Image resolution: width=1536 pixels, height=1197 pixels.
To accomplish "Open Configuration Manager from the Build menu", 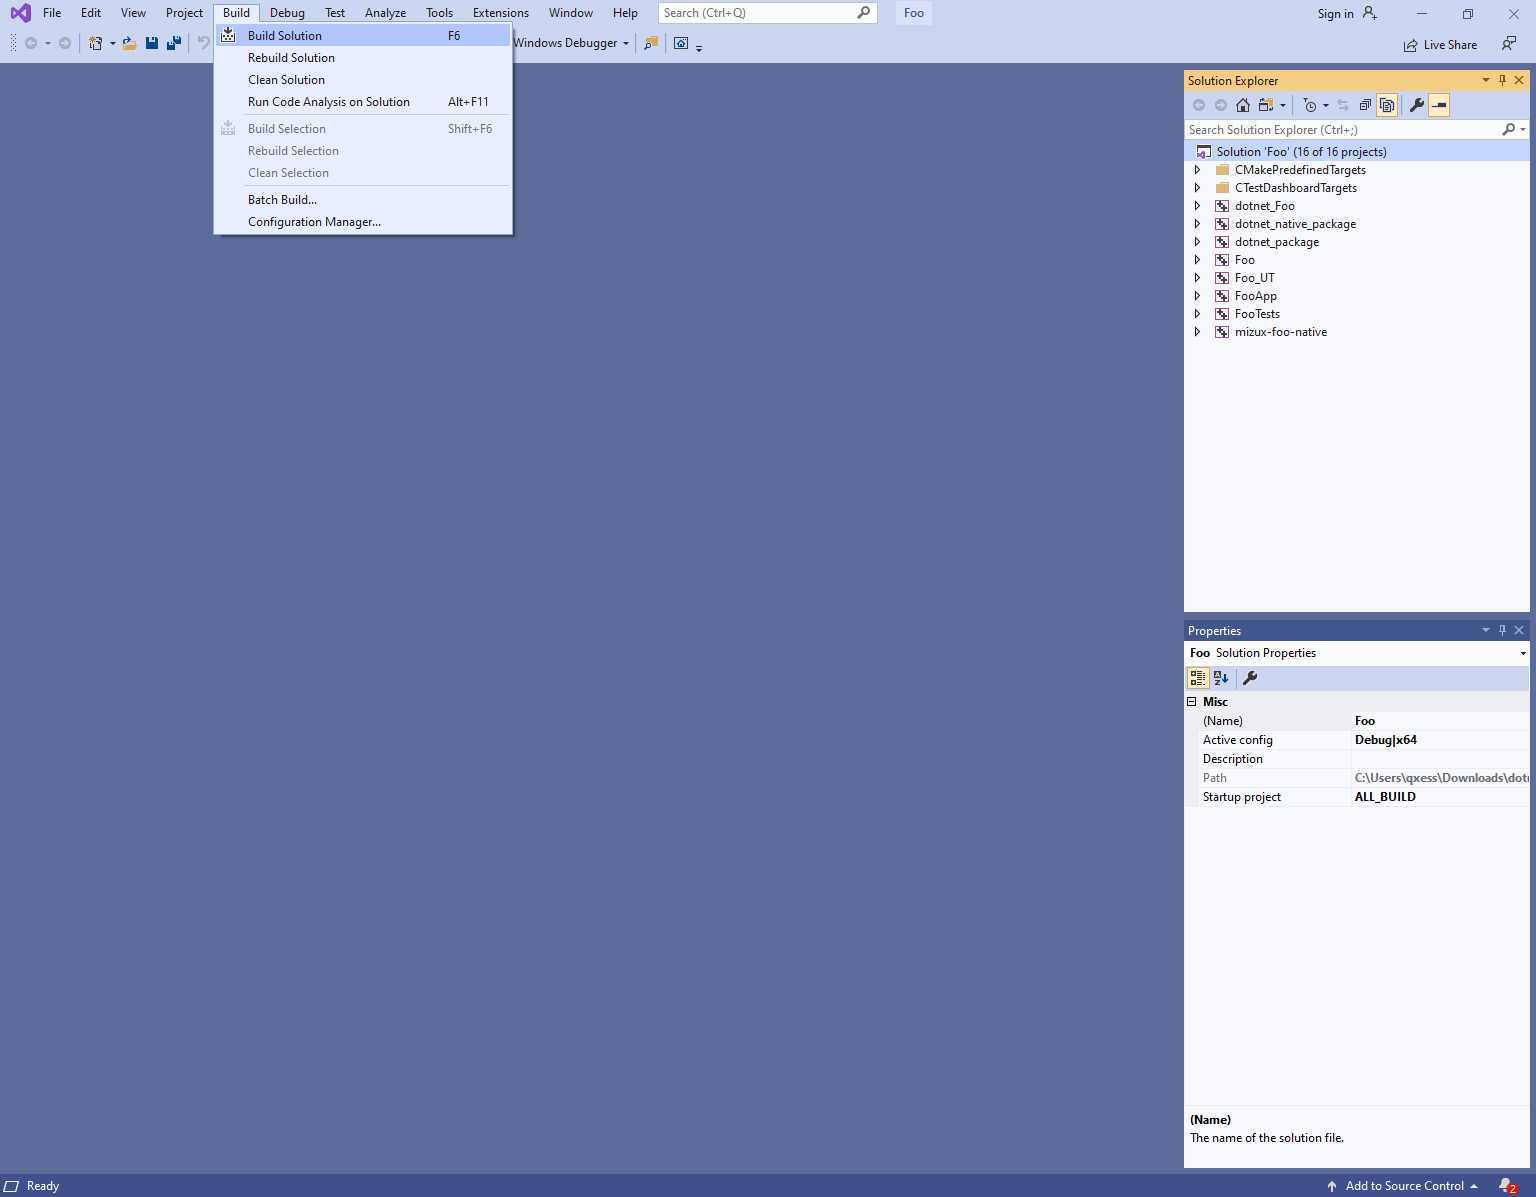I will pos(363,222).
